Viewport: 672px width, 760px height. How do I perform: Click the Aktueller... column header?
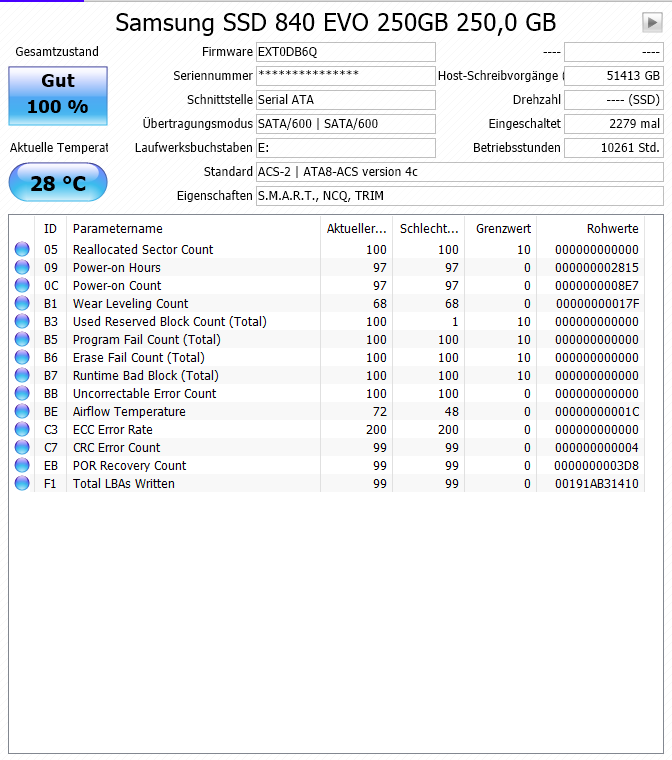[356, 228]
